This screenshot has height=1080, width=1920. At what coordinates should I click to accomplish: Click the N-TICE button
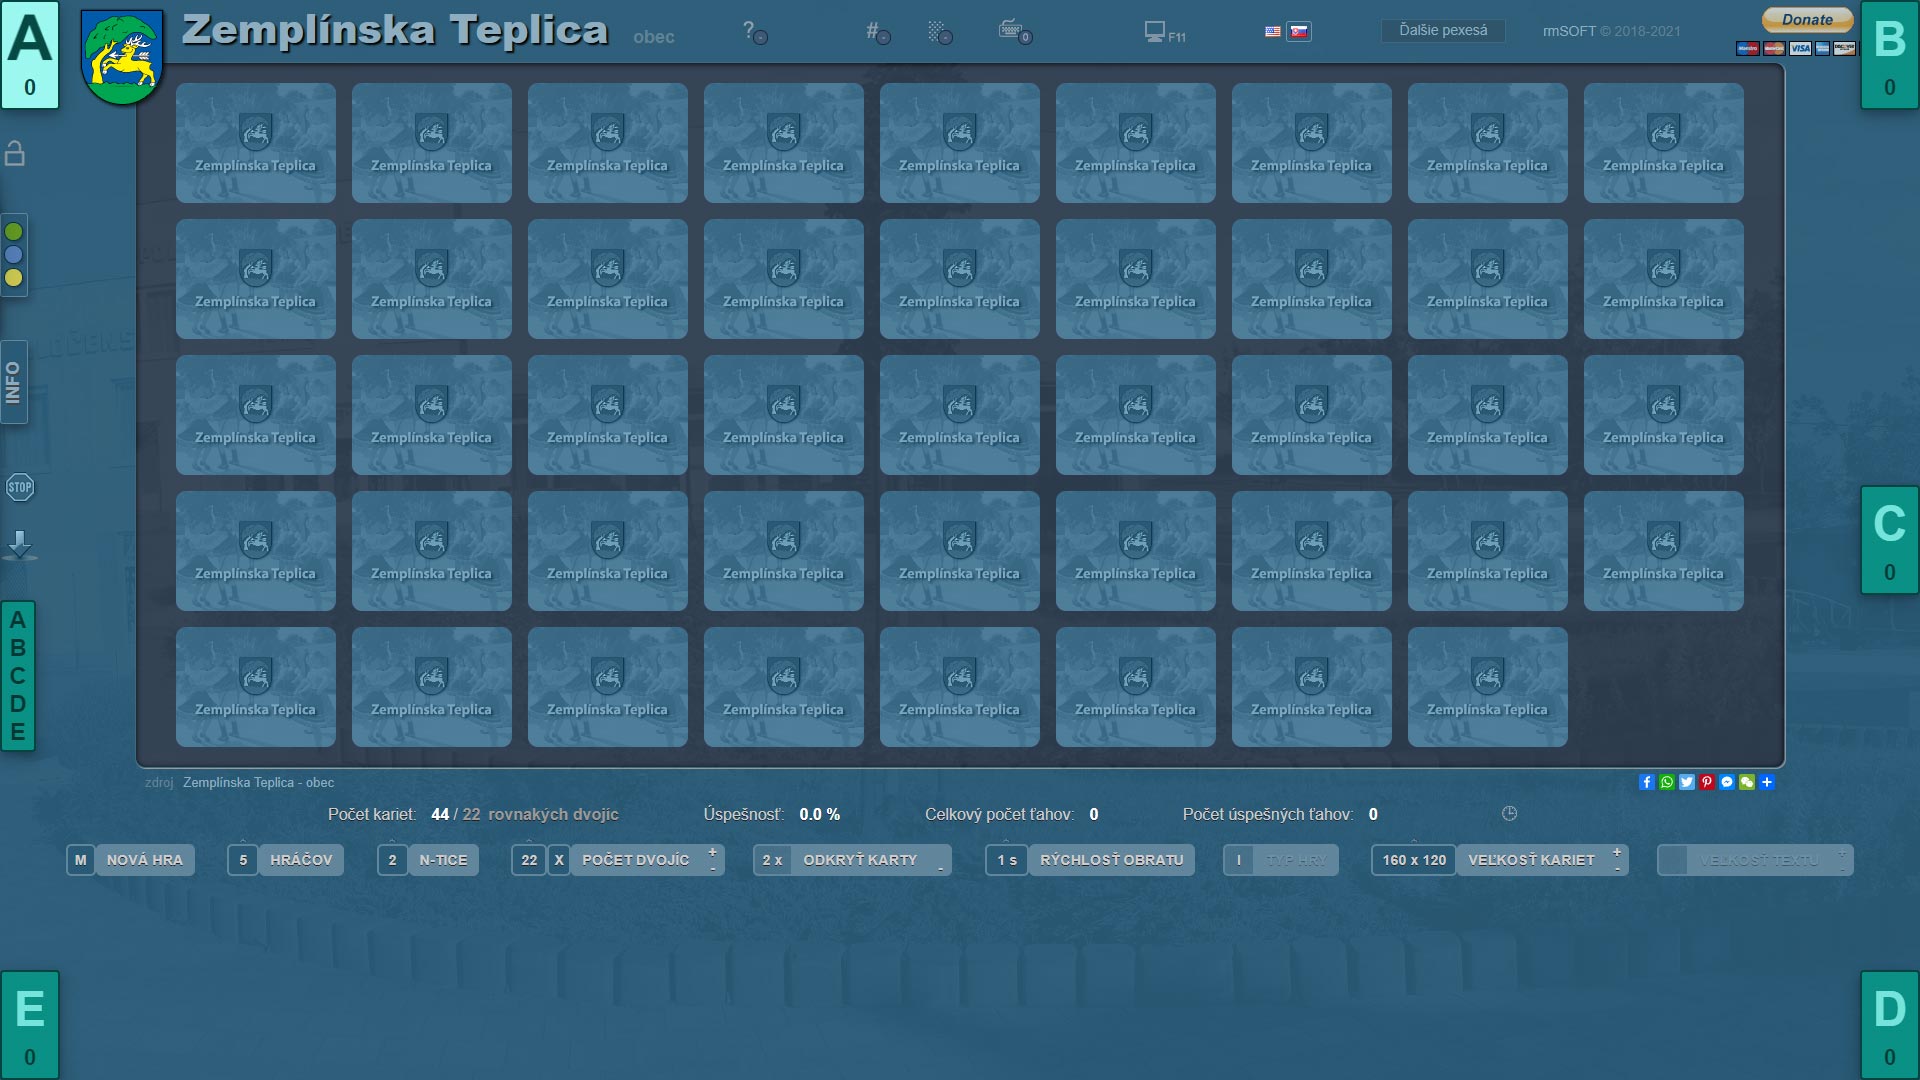[x=443, y=860]
